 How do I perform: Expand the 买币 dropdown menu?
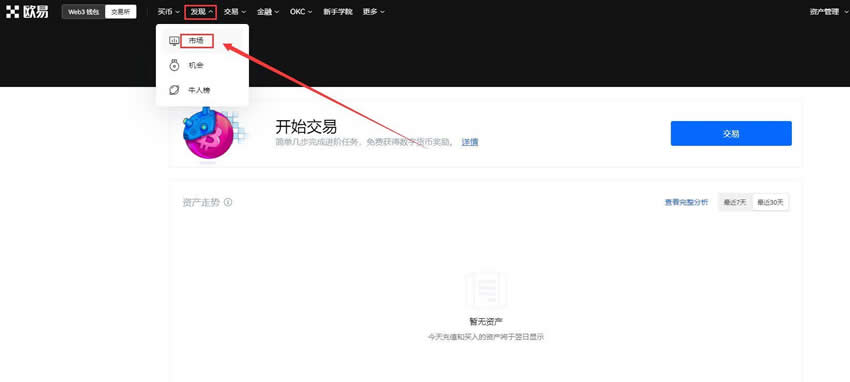pos(169,11)
